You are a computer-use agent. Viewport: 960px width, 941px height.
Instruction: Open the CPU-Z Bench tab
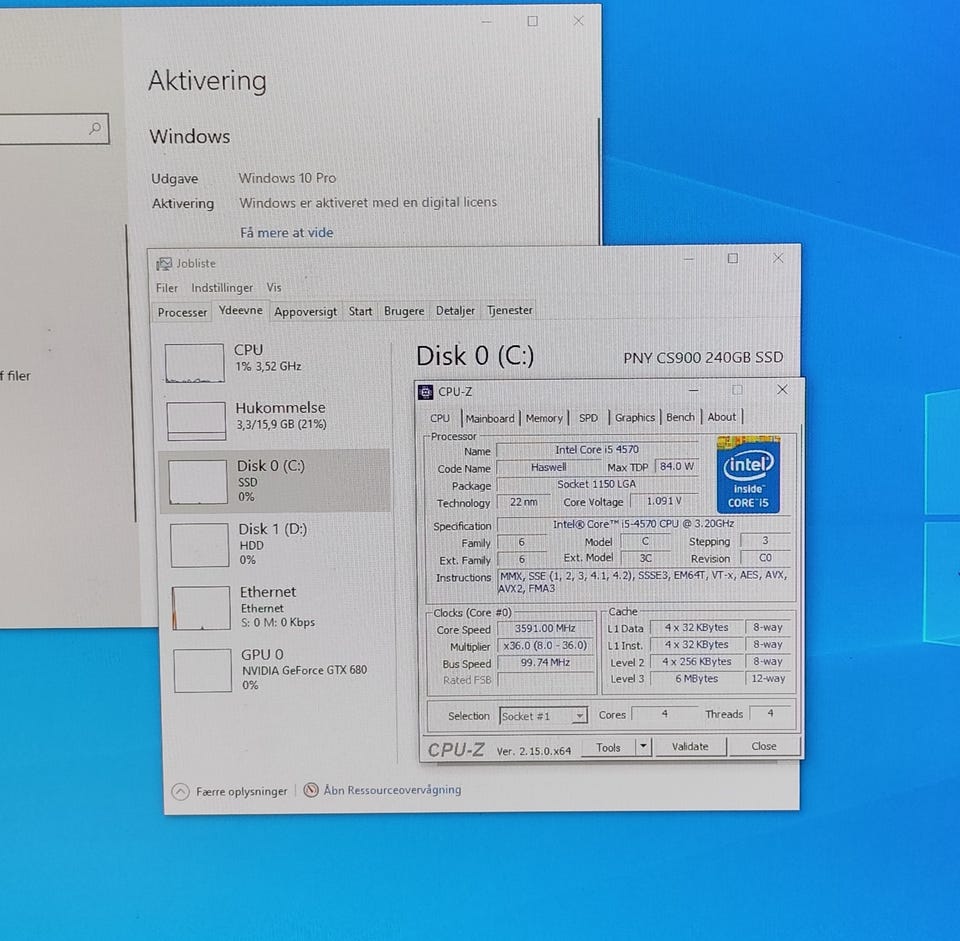click(x=680, y=417)
